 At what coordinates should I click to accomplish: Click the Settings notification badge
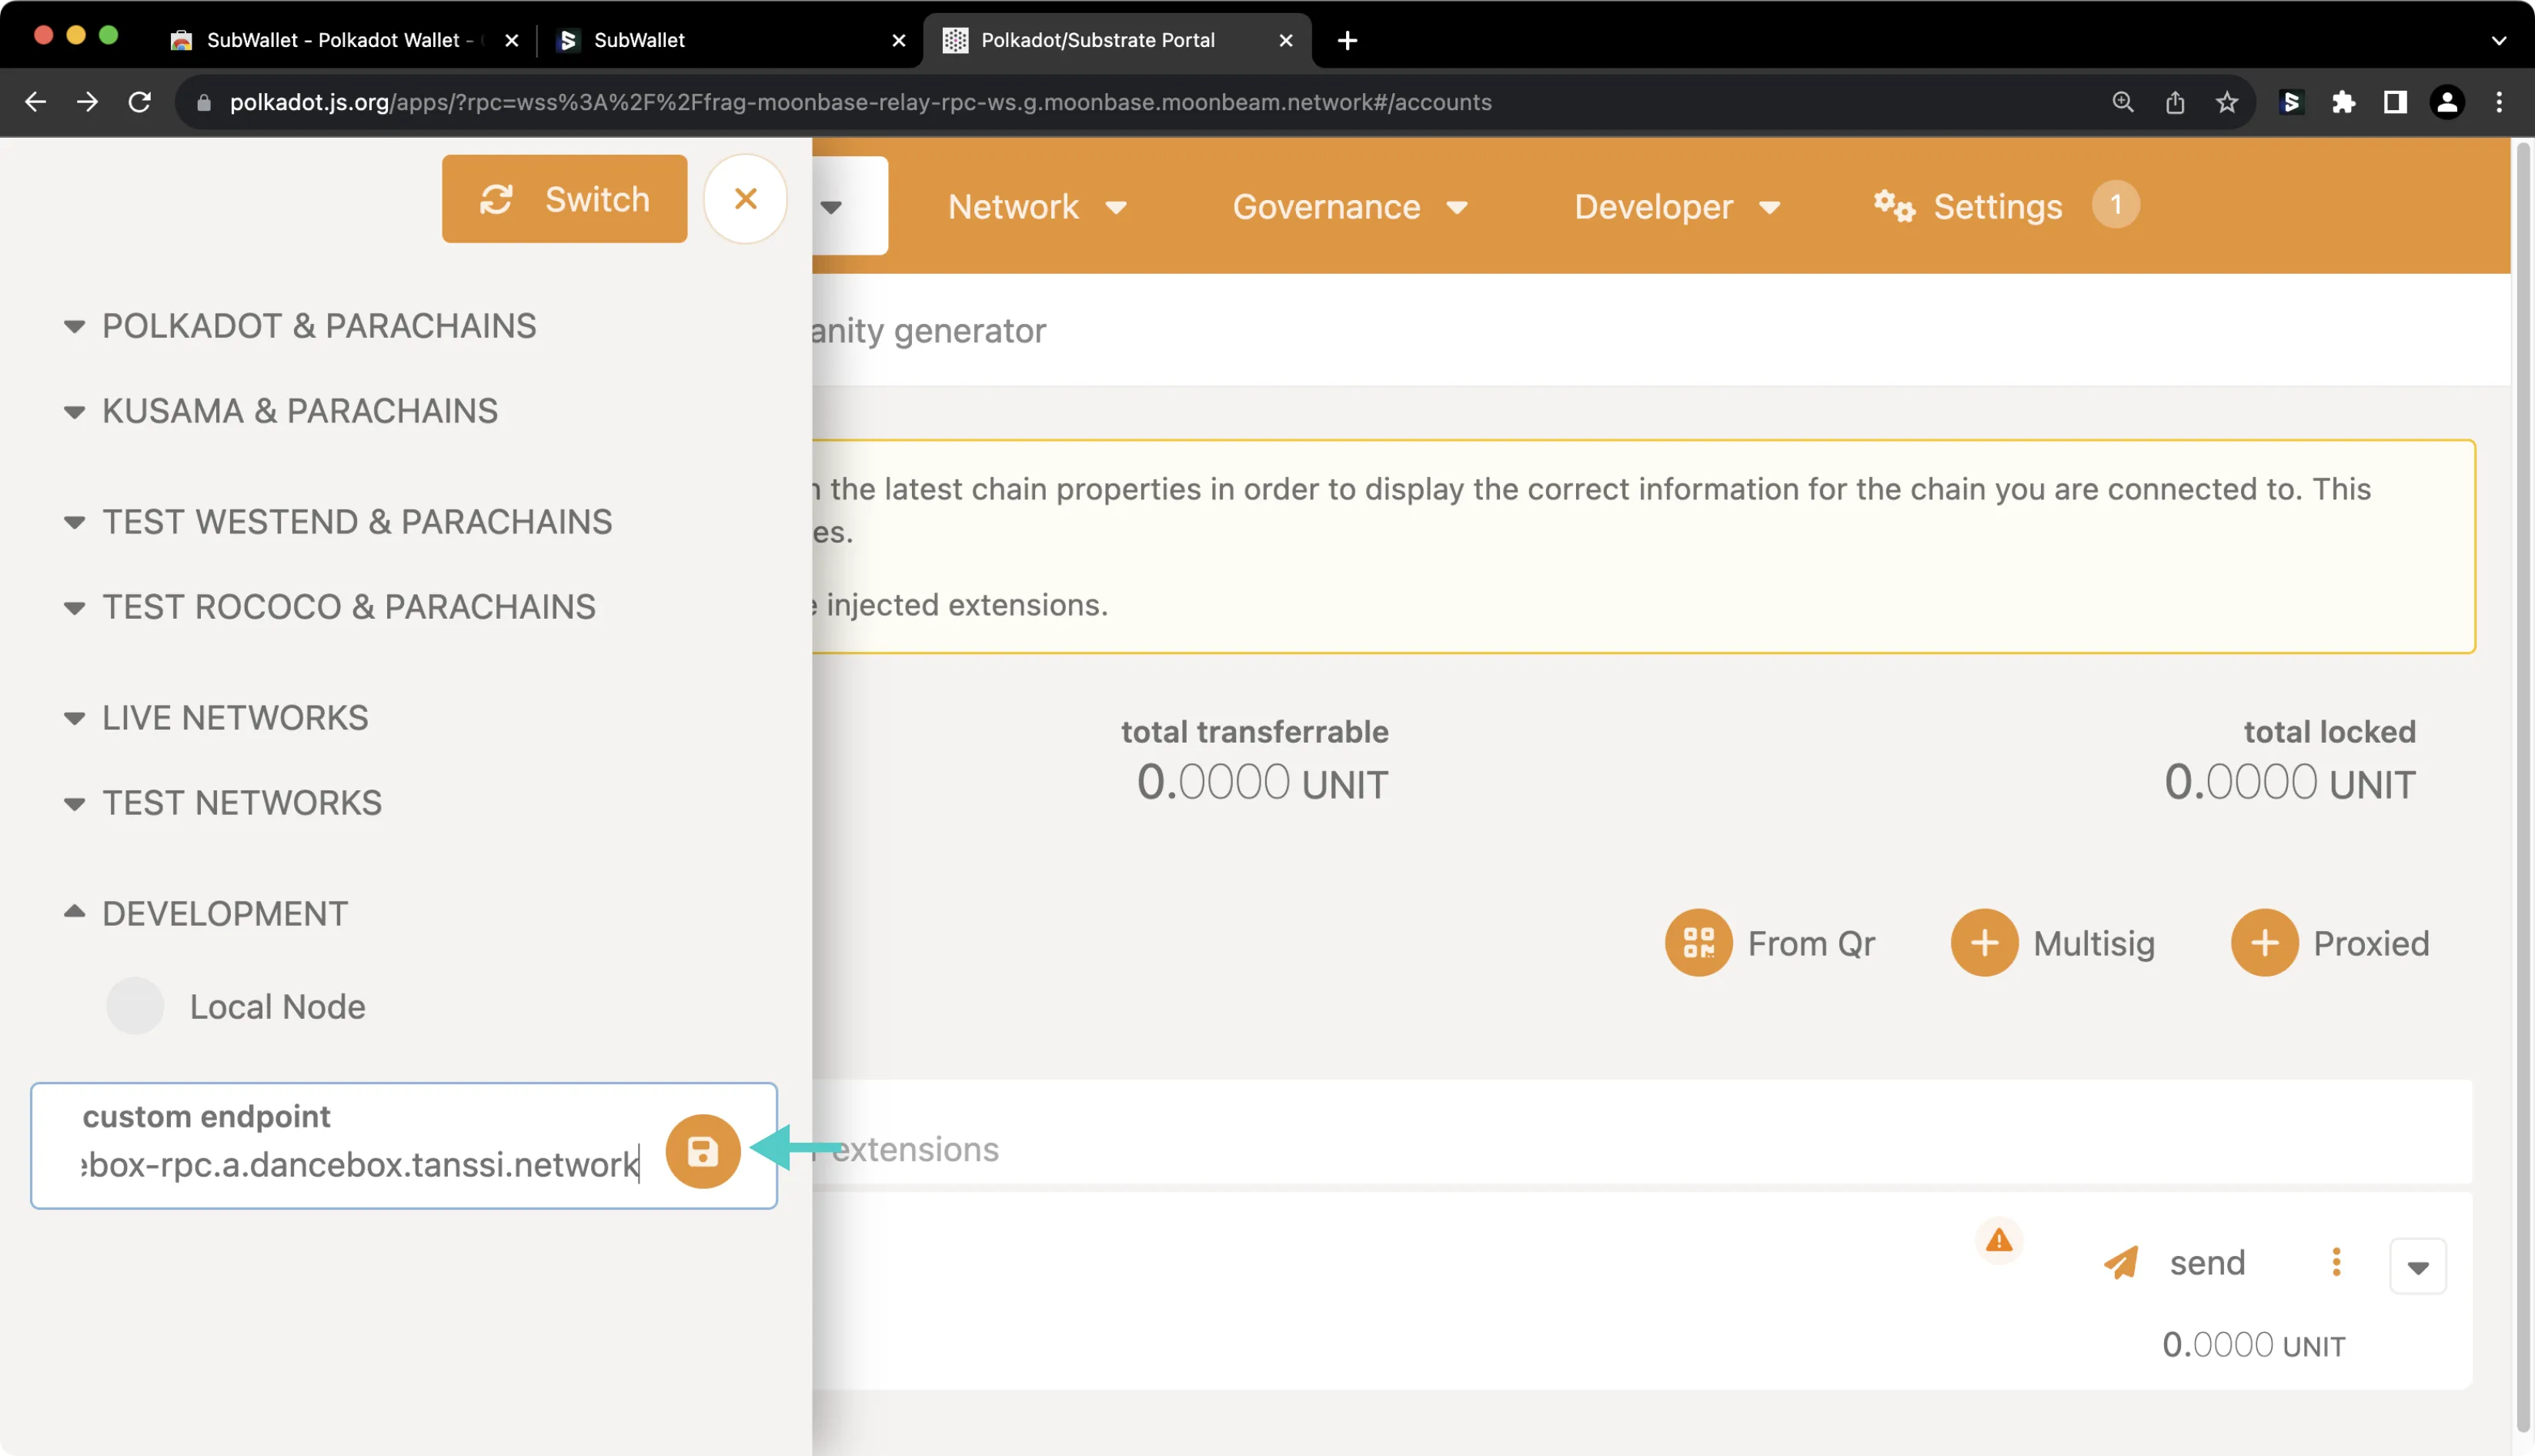pos(2115,204)
